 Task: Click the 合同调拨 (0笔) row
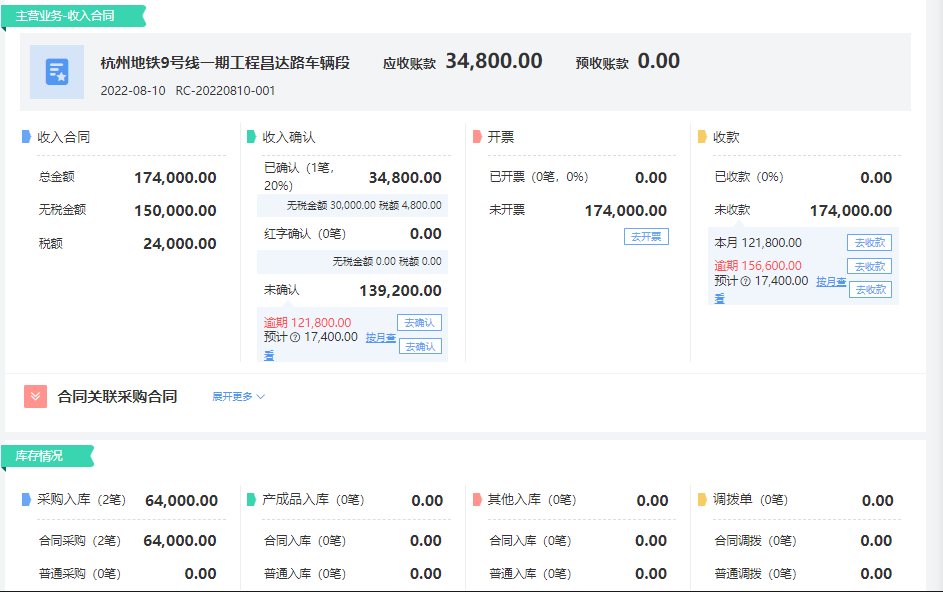(803, 541)
